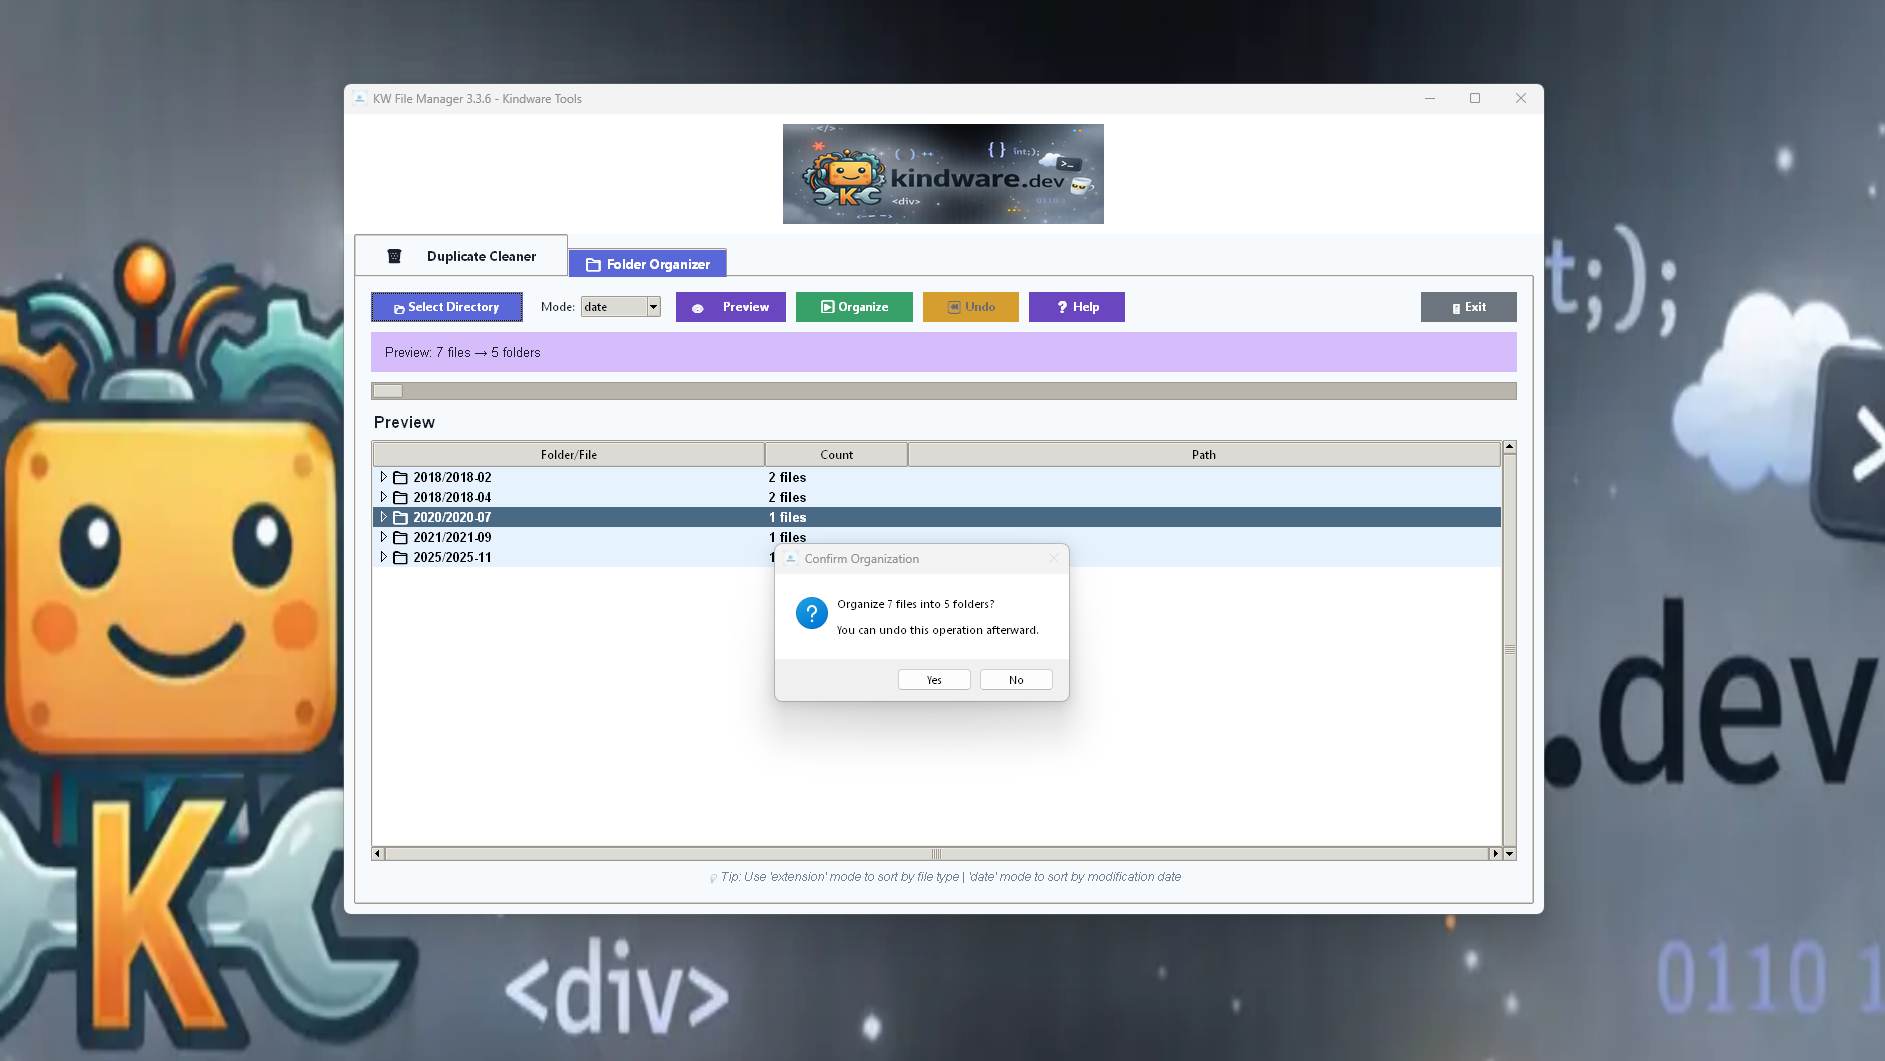The image size is (1885, 1061).
Task: Click the question mark icon in dialog
Action: pyautogui.click(x=811, y=613)
